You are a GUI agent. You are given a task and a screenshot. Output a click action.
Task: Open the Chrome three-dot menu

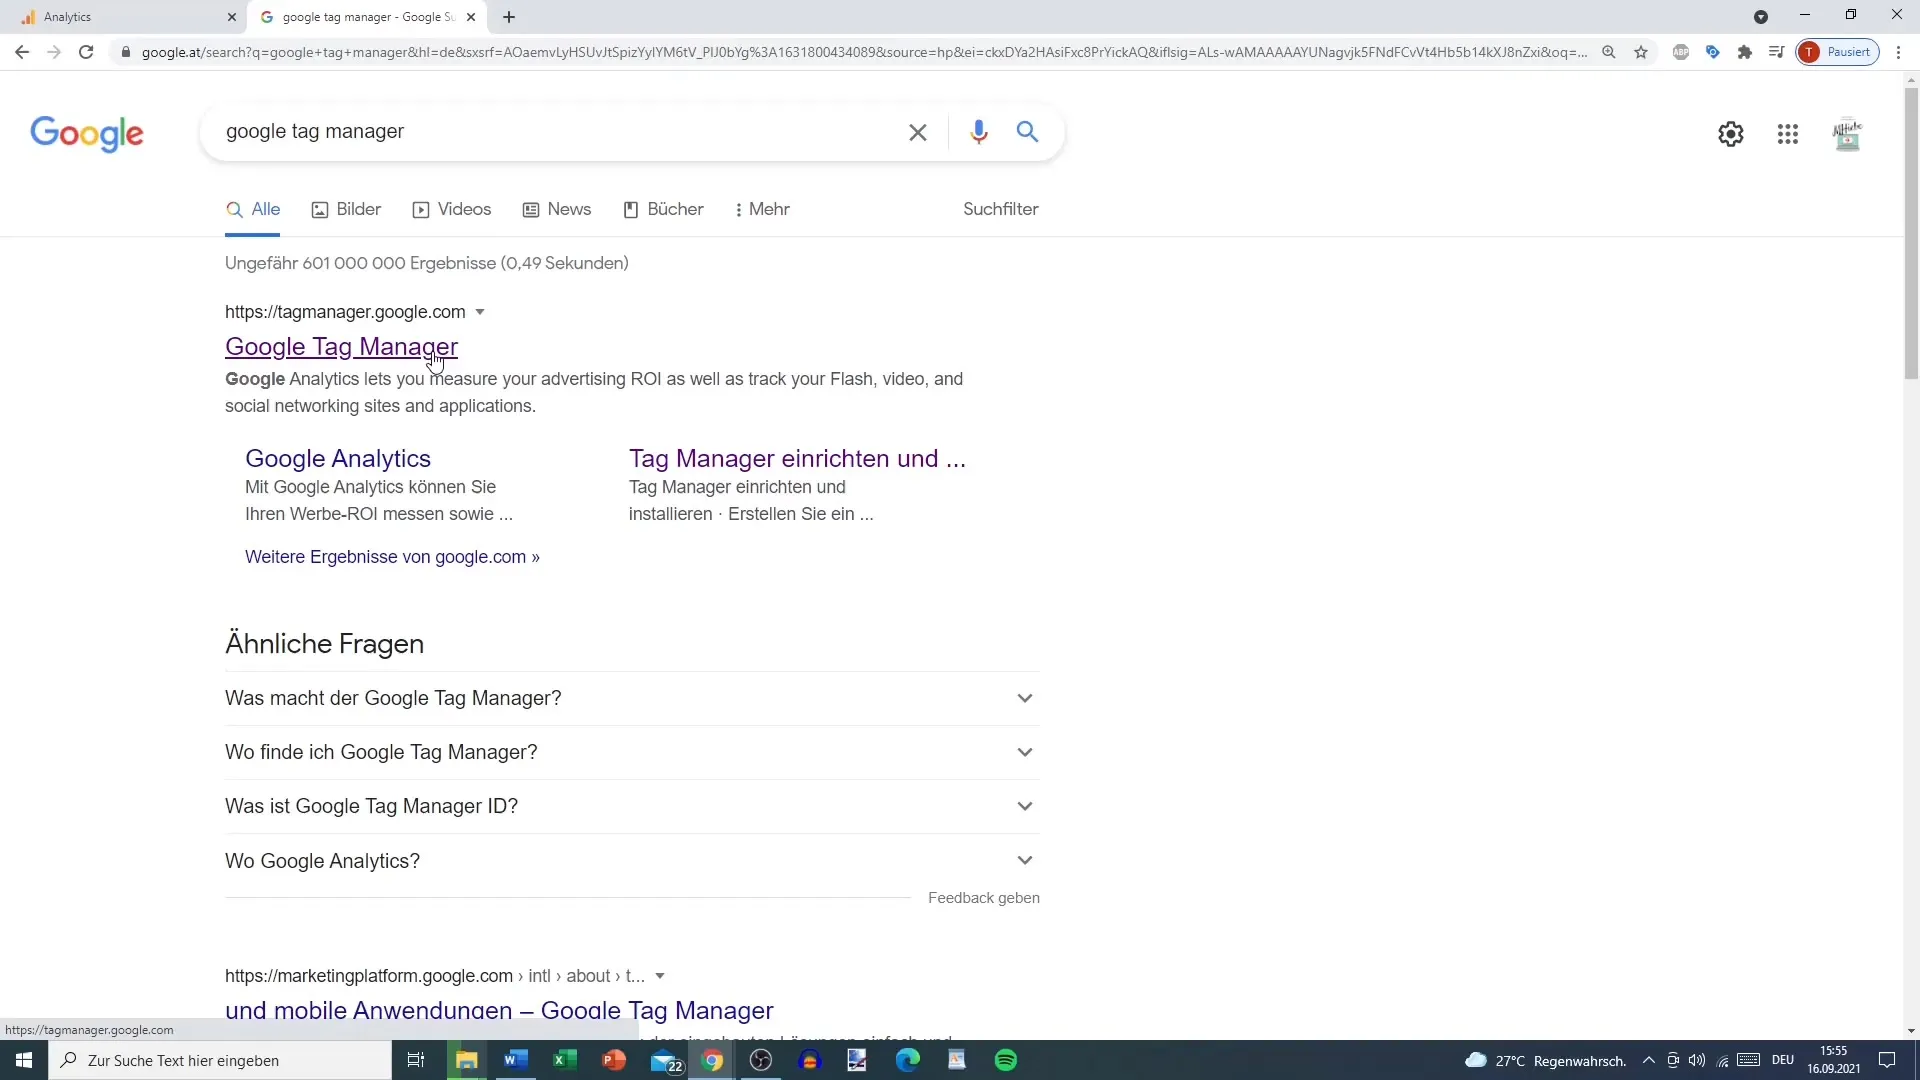point(1898,52)
